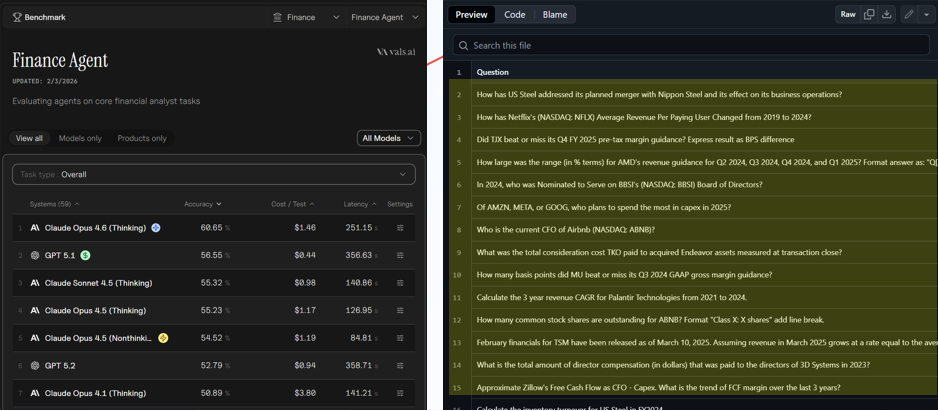Open settings icon for Claude Opus 4.6 row

point(400,228)
